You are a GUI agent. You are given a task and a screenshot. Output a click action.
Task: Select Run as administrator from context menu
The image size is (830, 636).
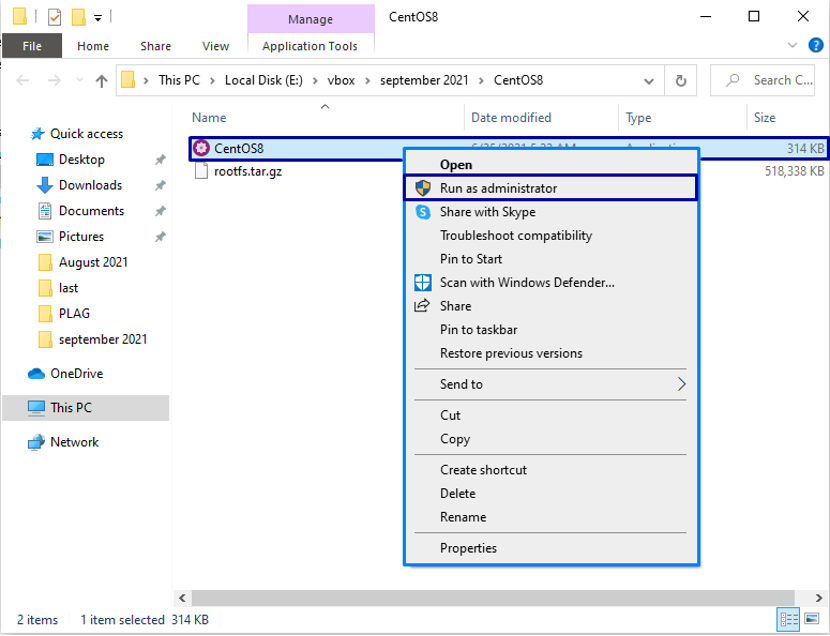[551, 188]
